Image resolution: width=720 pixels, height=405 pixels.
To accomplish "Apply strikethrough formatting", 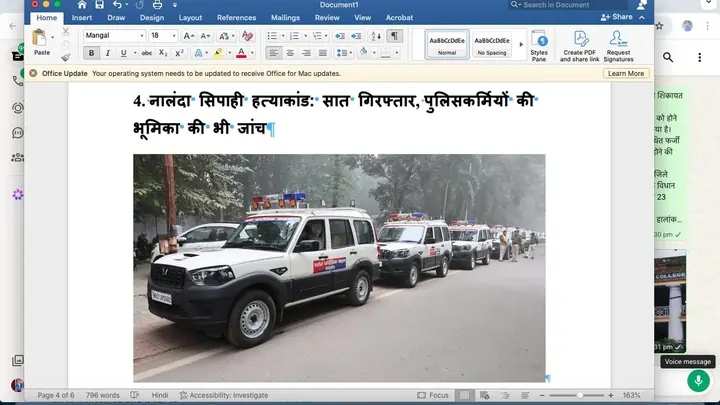I will [x=146, y=53].
